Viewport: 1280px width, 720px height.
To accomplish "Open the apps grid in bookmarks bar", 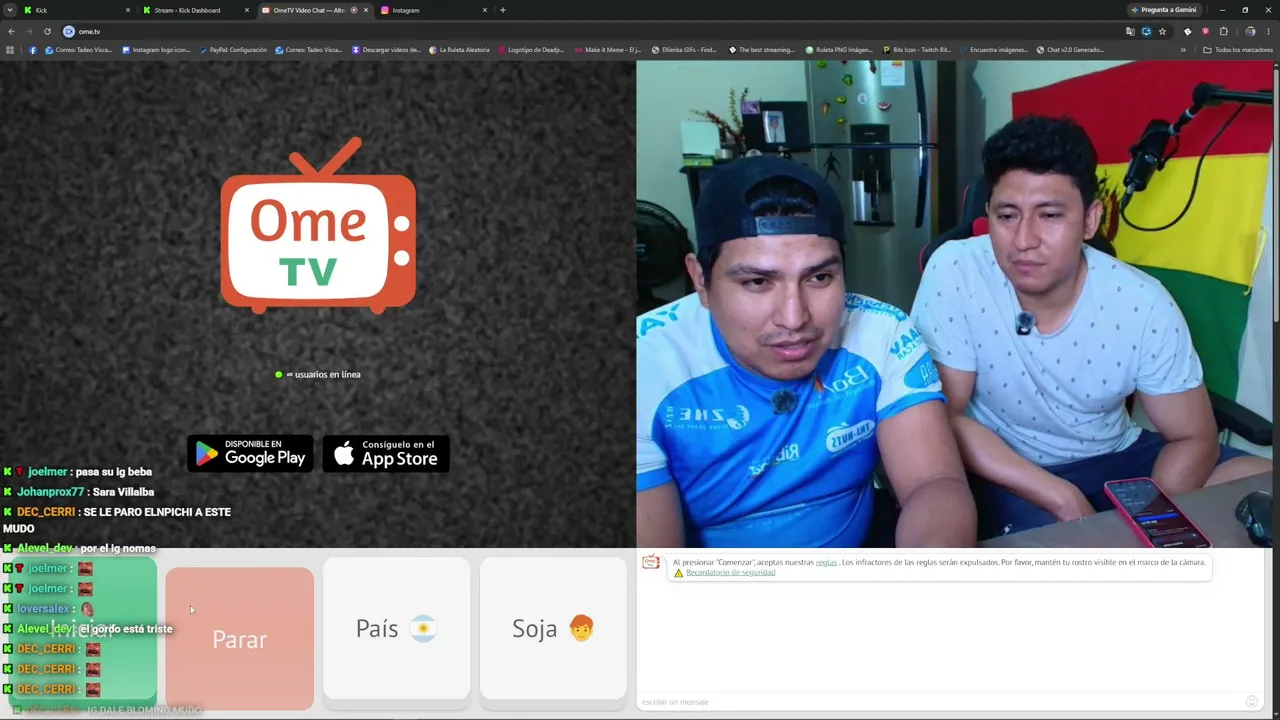I will (x=10, y=50).
